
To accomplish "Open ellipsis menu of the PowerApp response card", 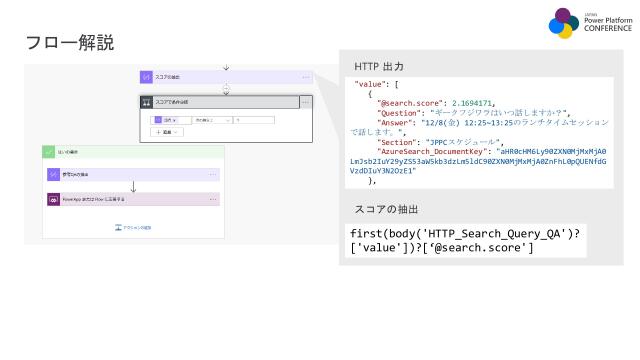I will [213, 200].
